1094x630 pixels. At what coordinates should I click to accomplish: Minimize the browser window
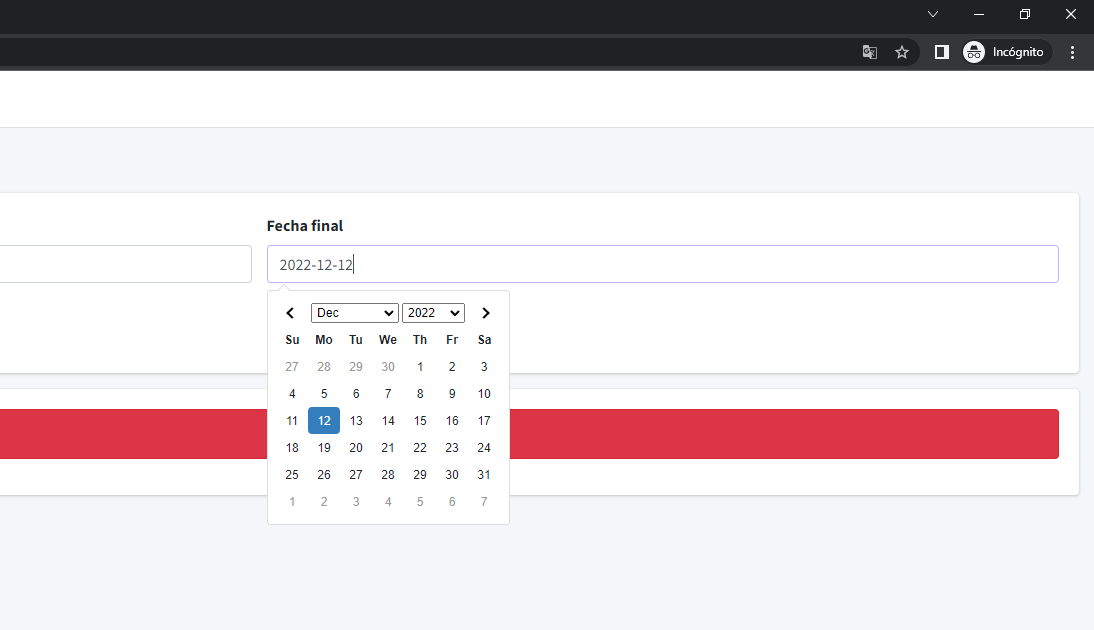pos(979,14)
